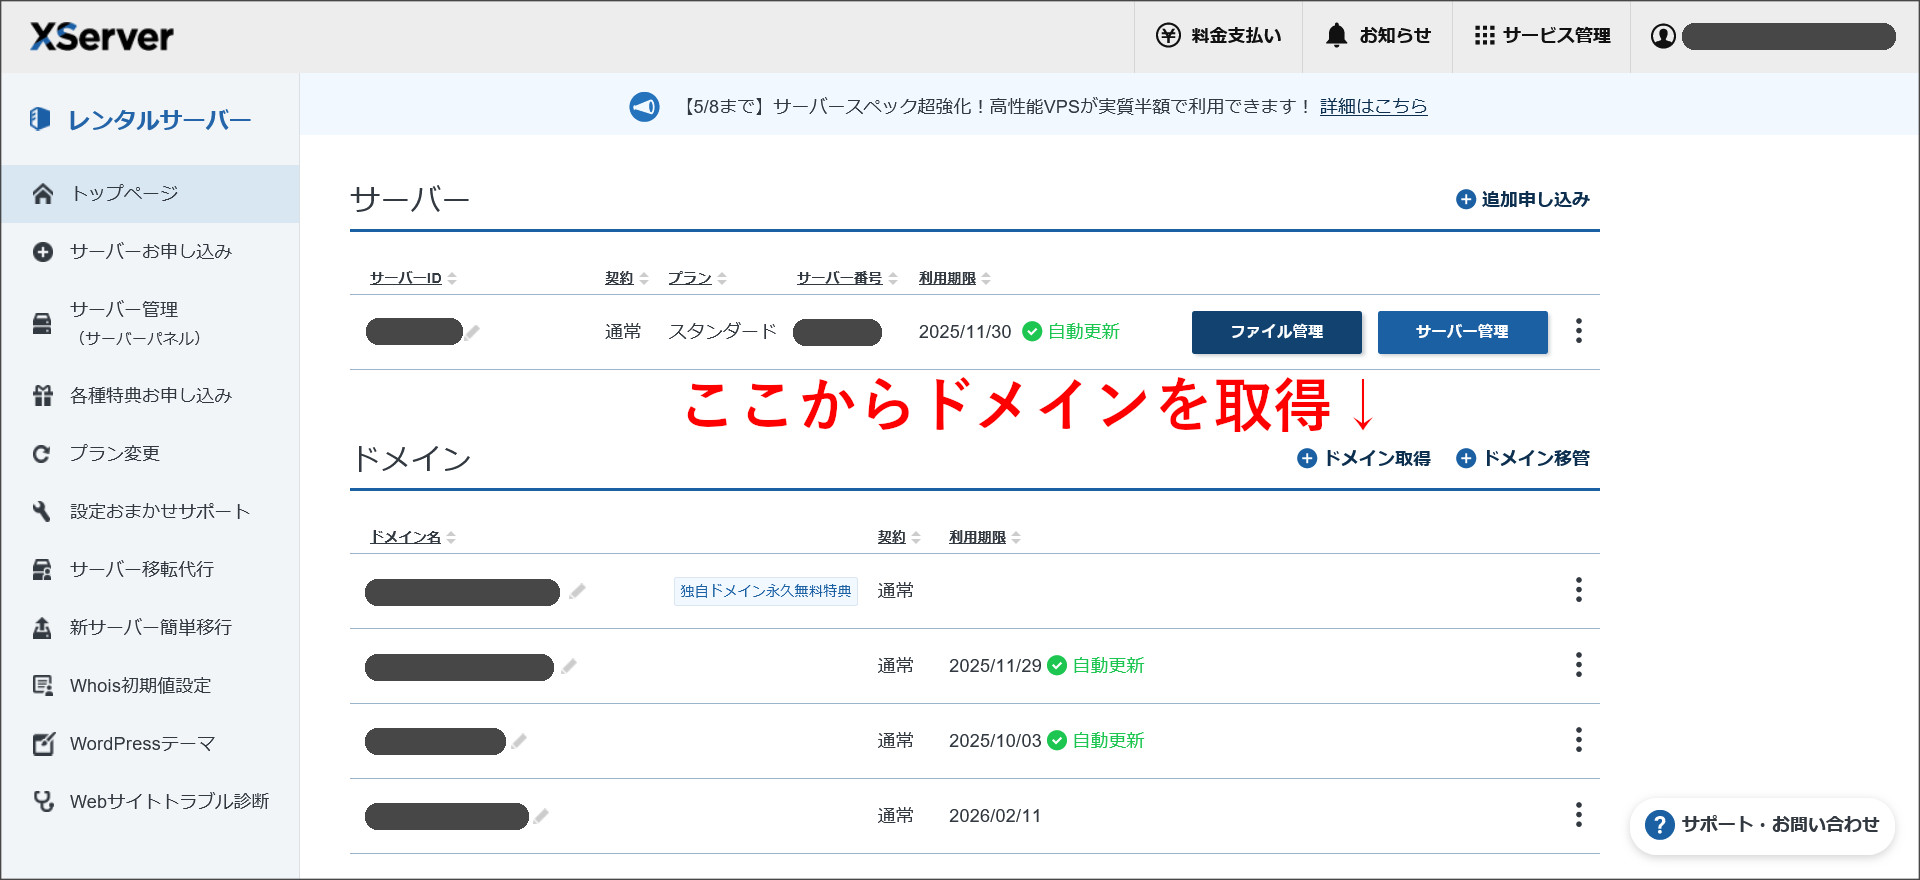Click 自動更新 on 2025/11/29 domain
This screenshot has width=1920, height=880.
[x=1096, y=666]
